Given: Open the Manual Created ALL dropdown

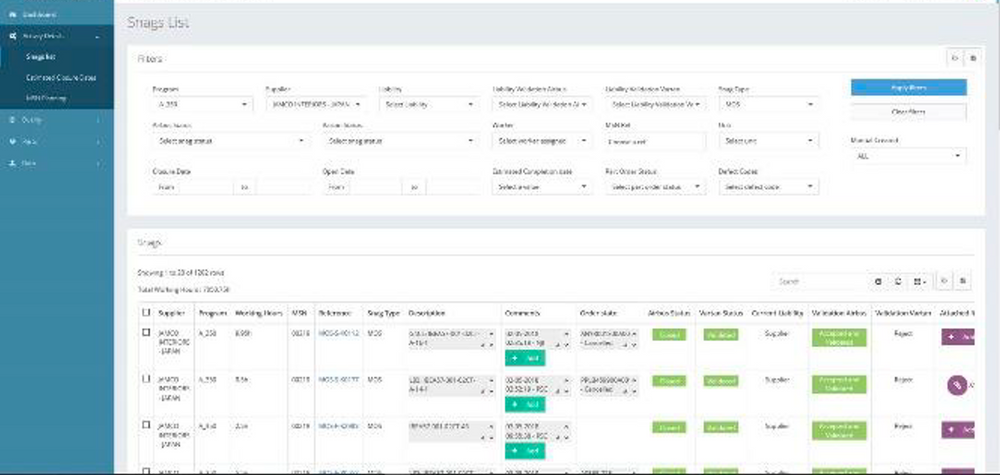Looking at the screenshot, I should 908,156.
